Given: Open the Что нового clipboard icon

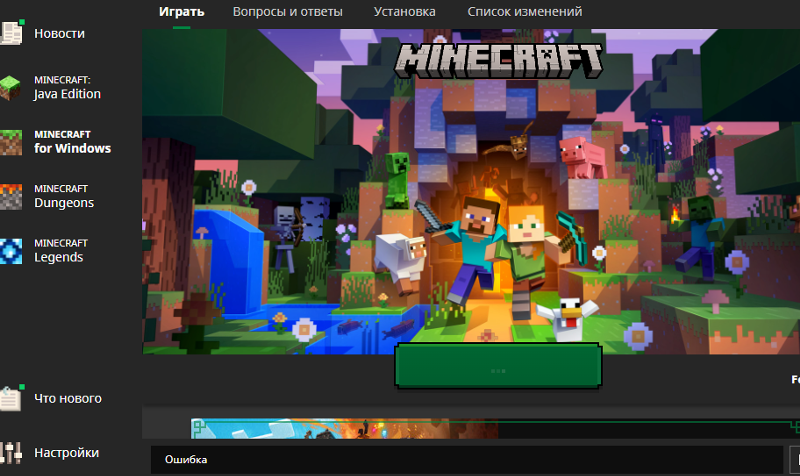Looking at the screenshot, I should (x=11, y=398).
